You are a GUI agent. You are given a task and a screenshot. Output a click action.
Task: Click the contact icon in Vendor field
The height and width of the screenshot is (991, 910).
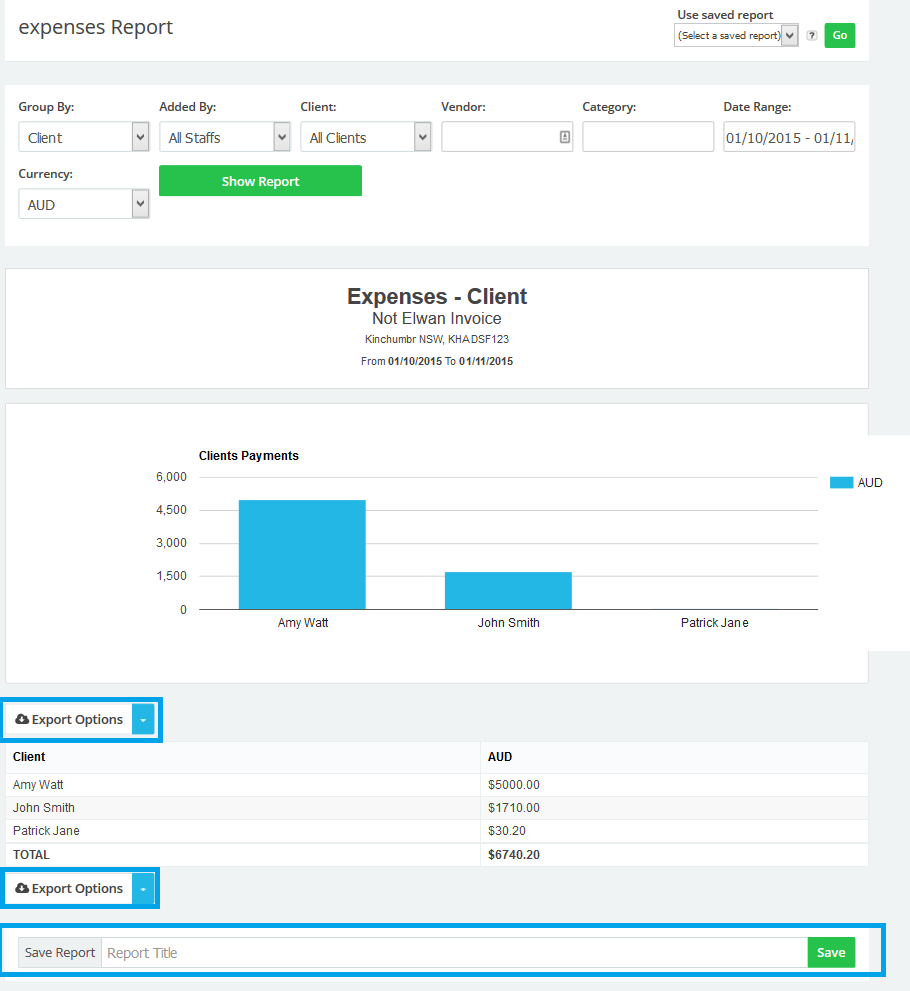pyautogui.click(x=564, y=137)
